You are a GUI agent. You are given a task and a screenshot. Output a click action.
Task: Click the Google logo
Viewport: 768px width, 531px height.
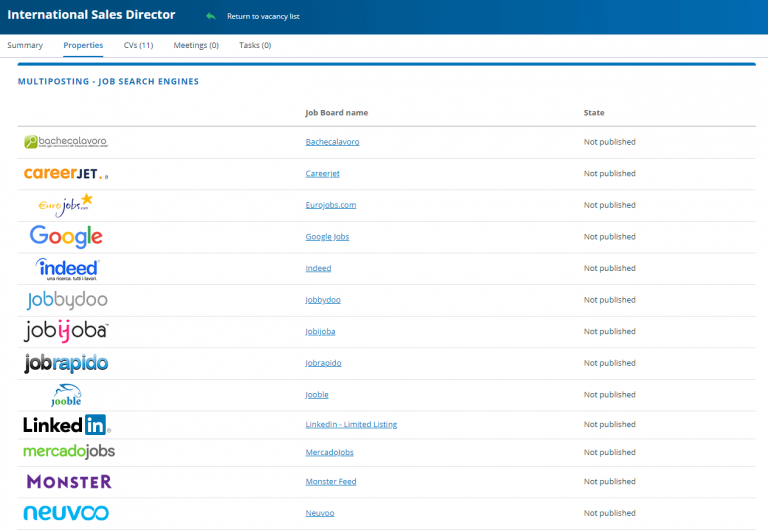(x=66, y=237)
